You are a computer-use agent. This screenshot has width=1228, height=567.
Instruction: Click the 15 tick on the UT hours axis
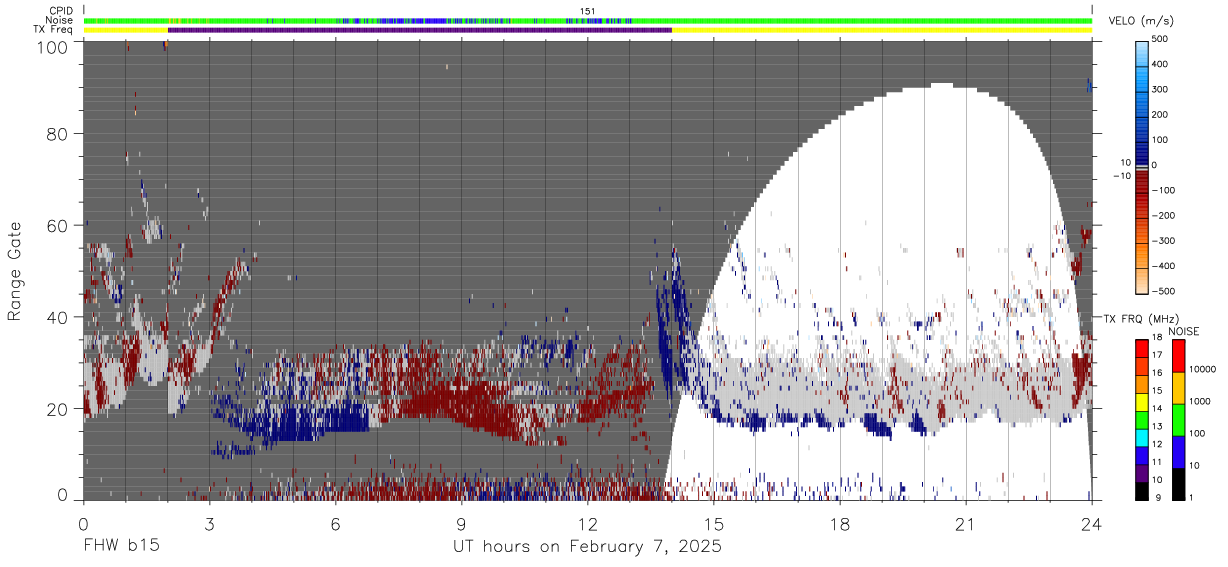click(713, 524)
